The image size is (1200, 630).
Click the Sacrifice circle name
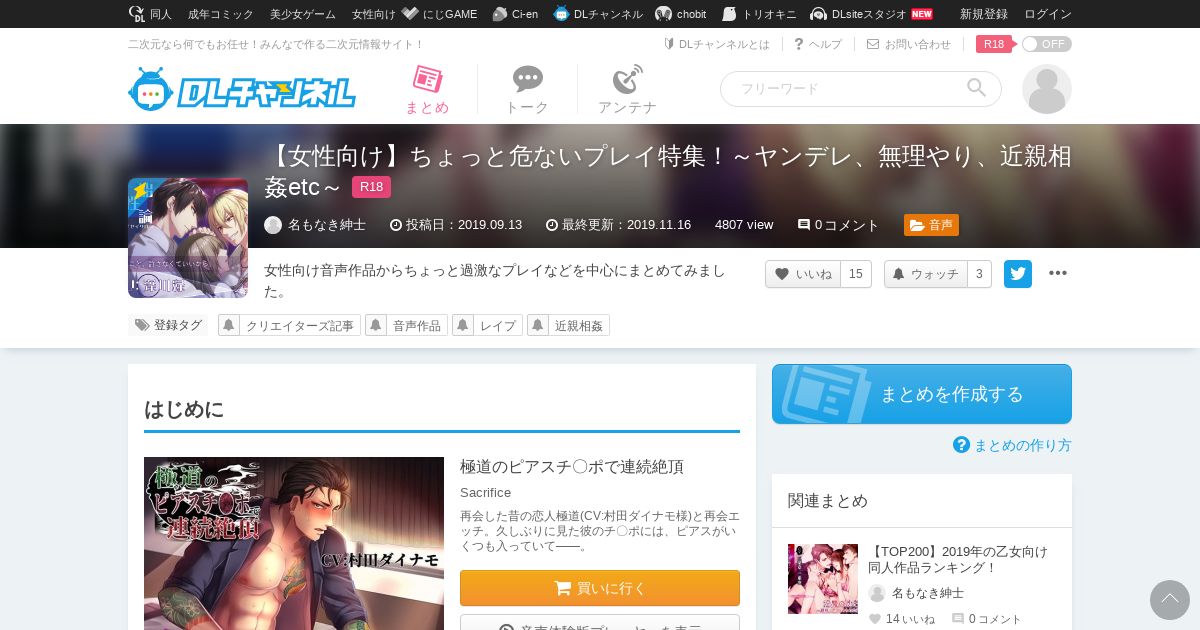click(x=485, y=492)
